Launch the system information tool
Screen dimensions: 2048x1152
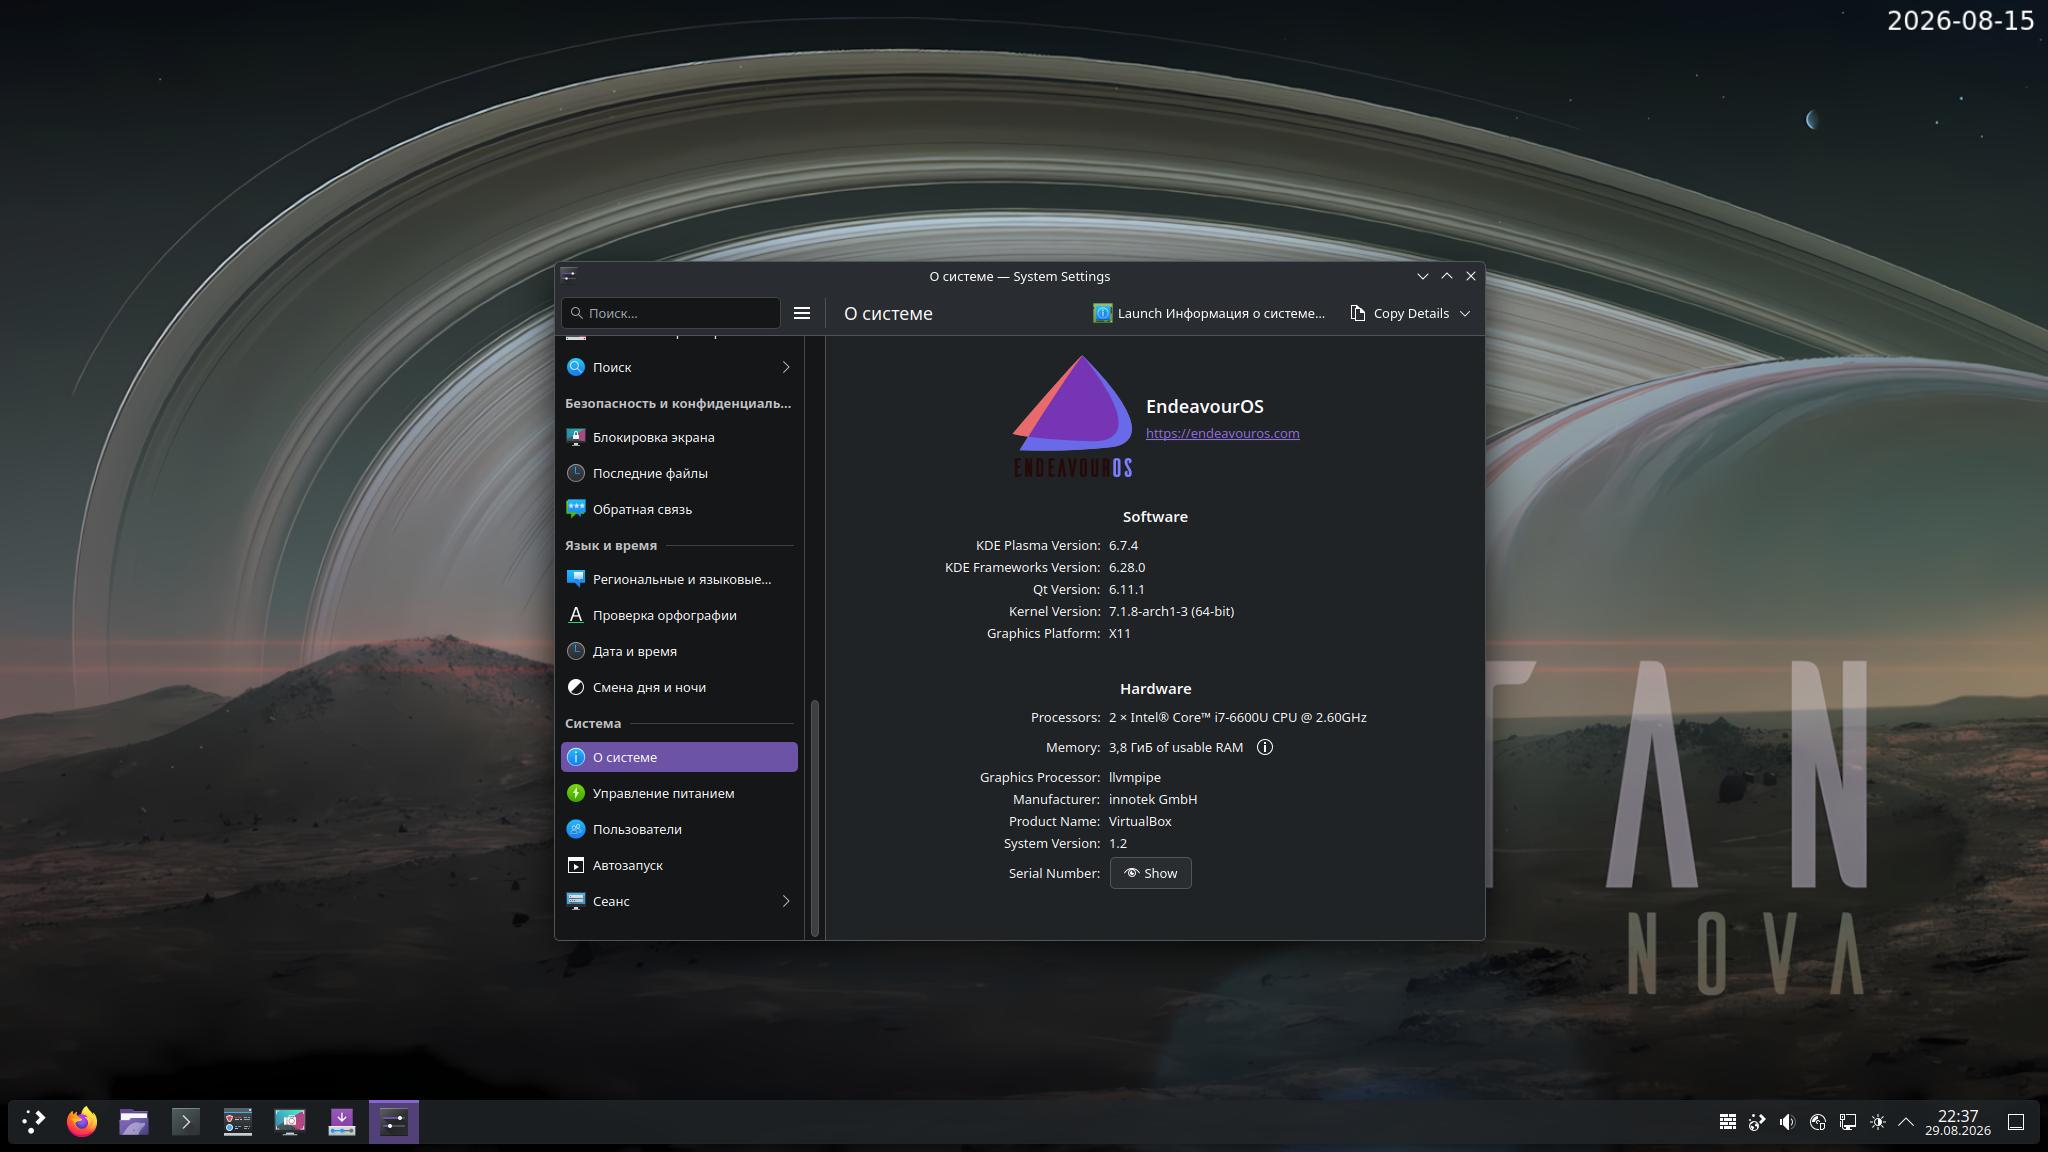click(x=1208, y=313)
